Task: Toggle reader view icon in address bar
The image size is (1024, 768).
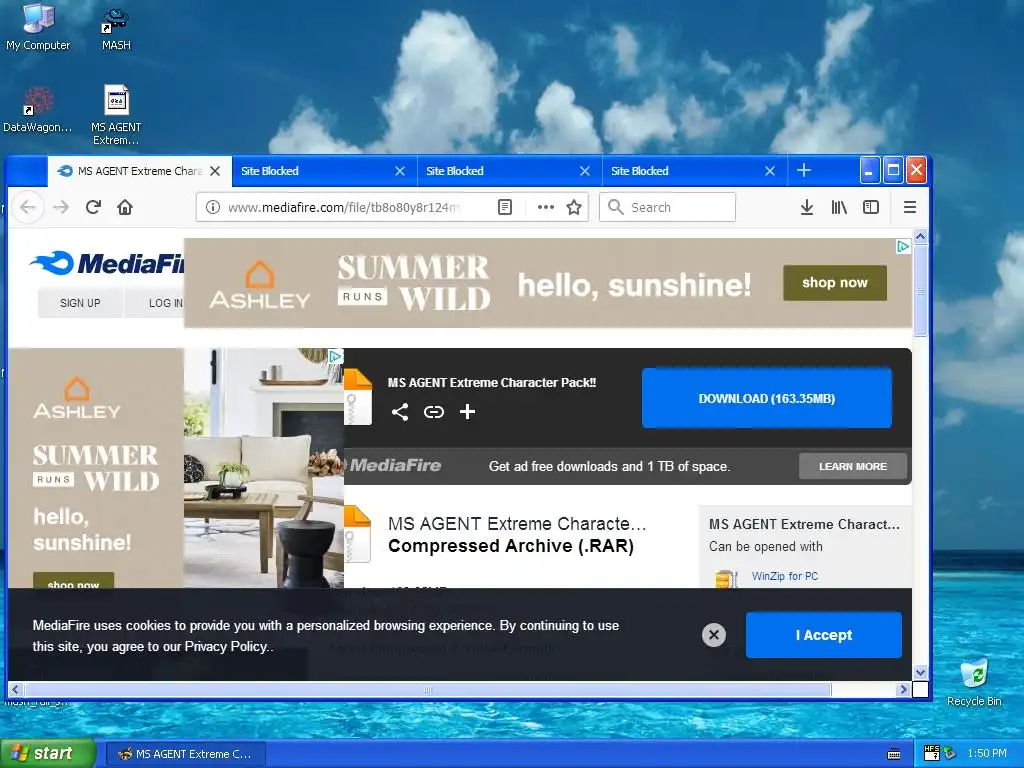Action: click(x=505, y=207)
